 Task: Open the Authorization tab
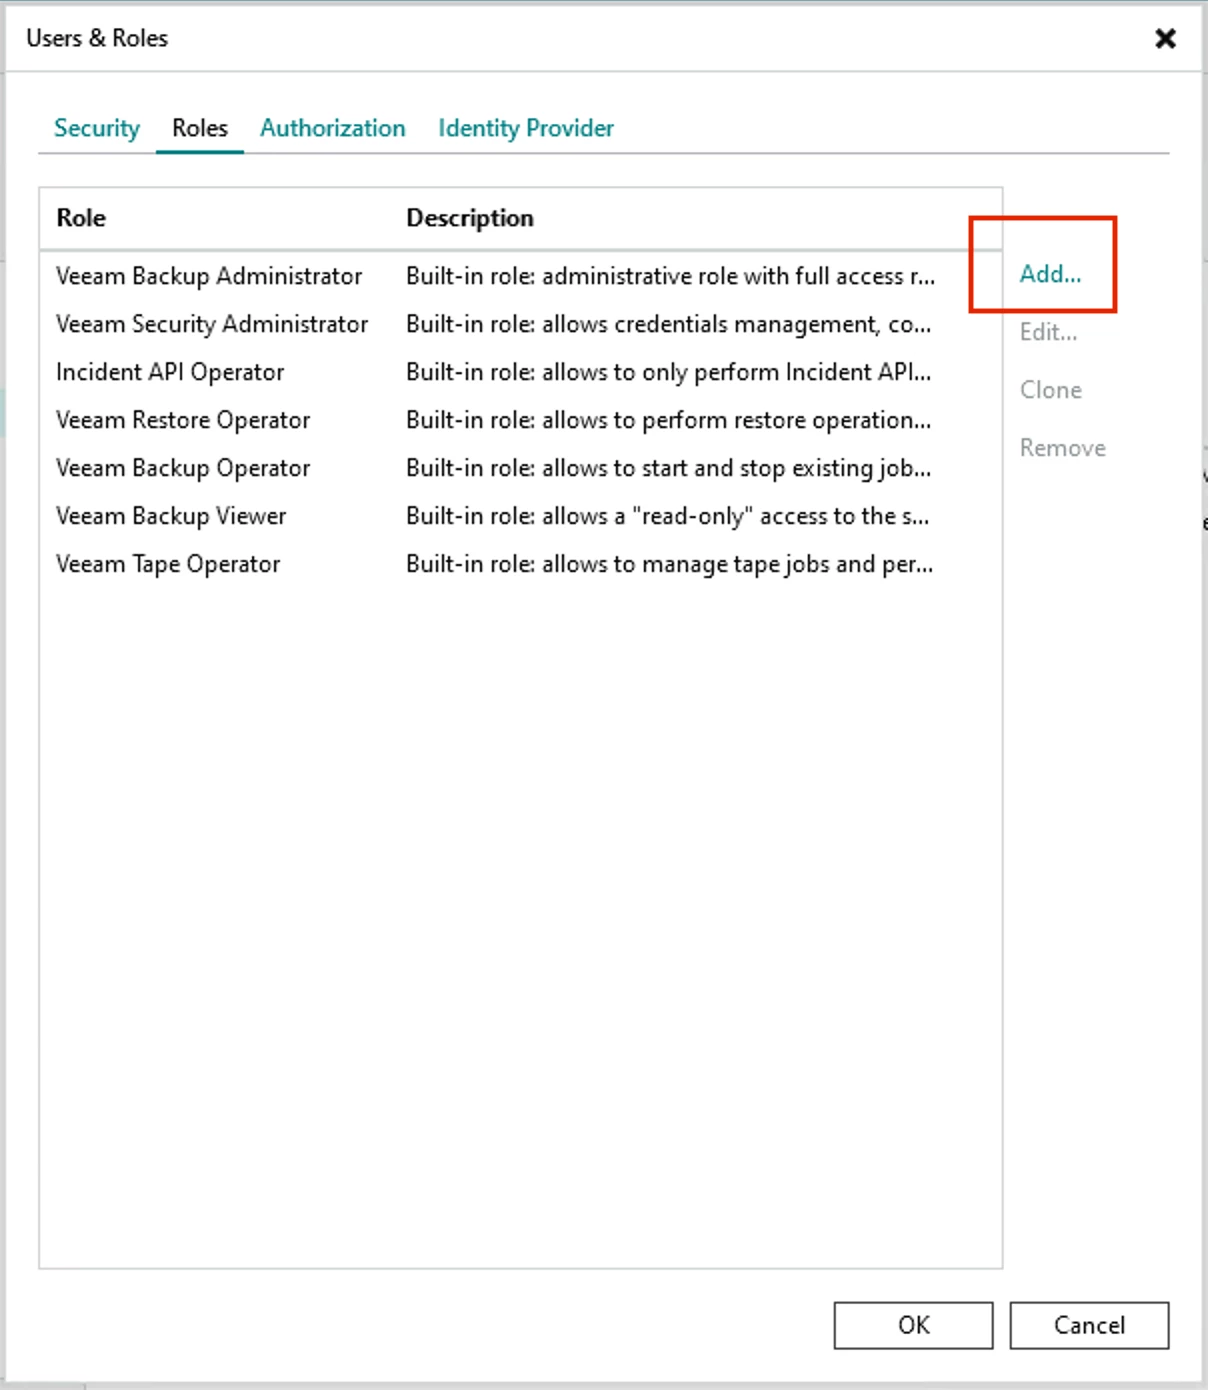click(x=333, y=128)
